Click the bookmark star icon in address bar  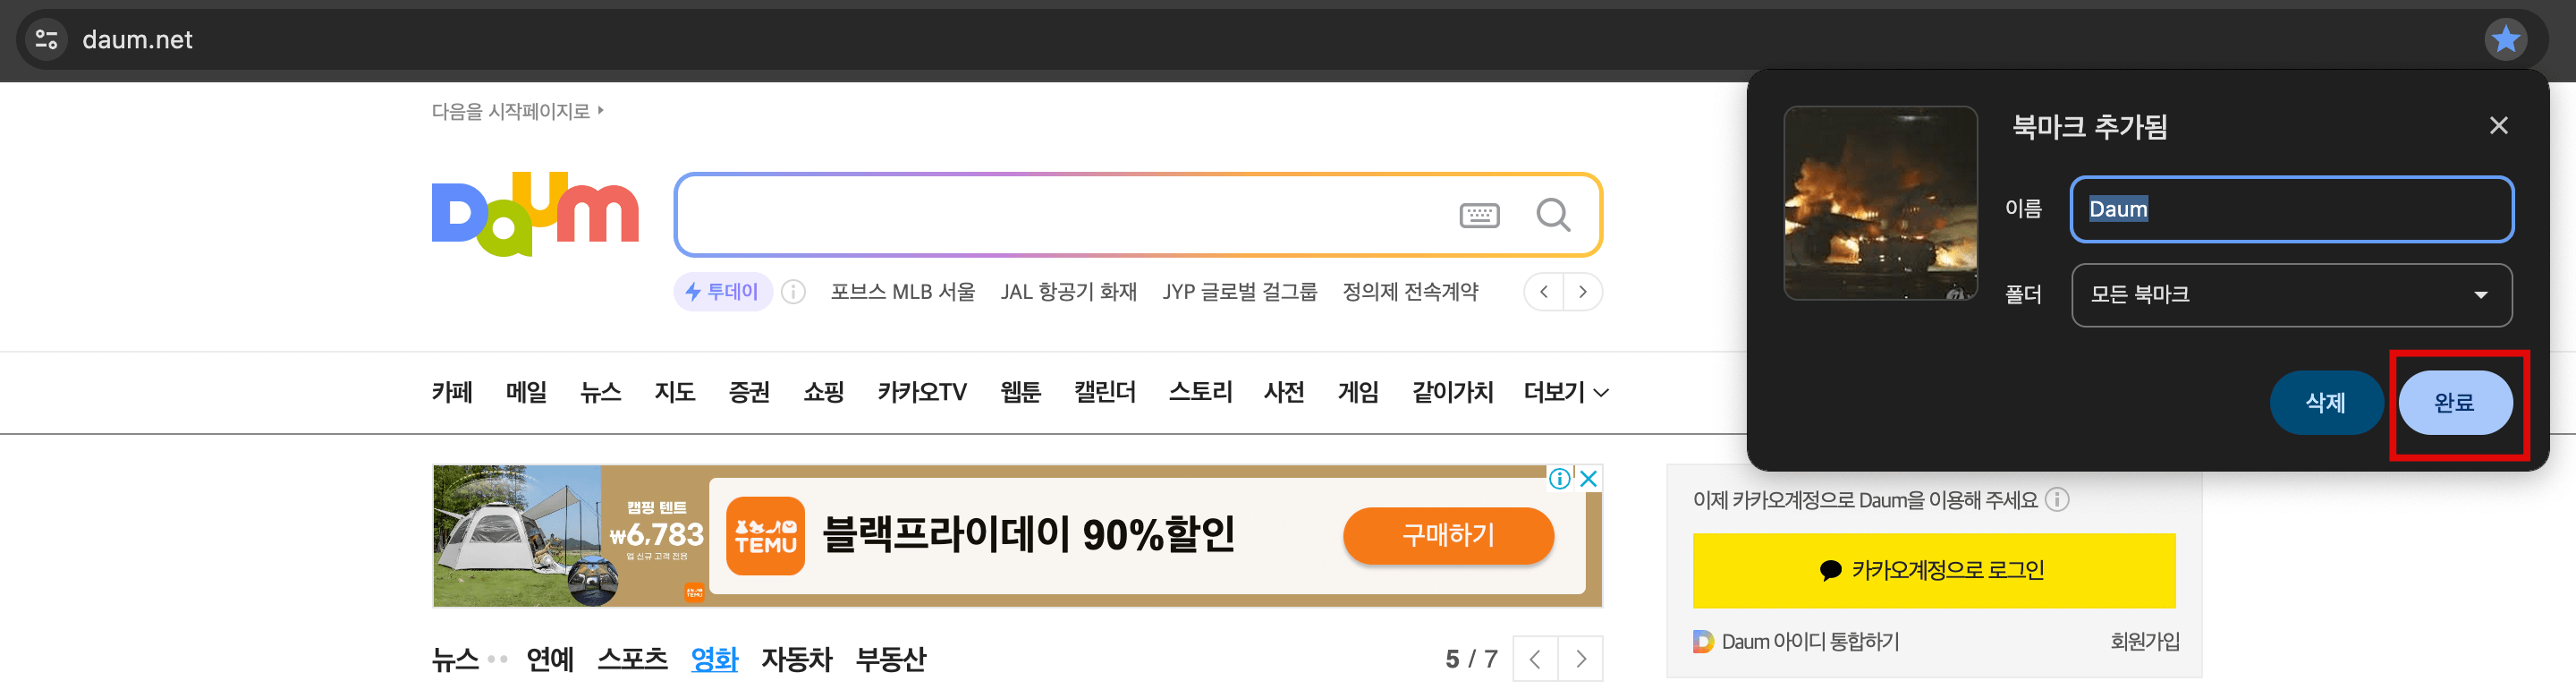(2505, 40)
